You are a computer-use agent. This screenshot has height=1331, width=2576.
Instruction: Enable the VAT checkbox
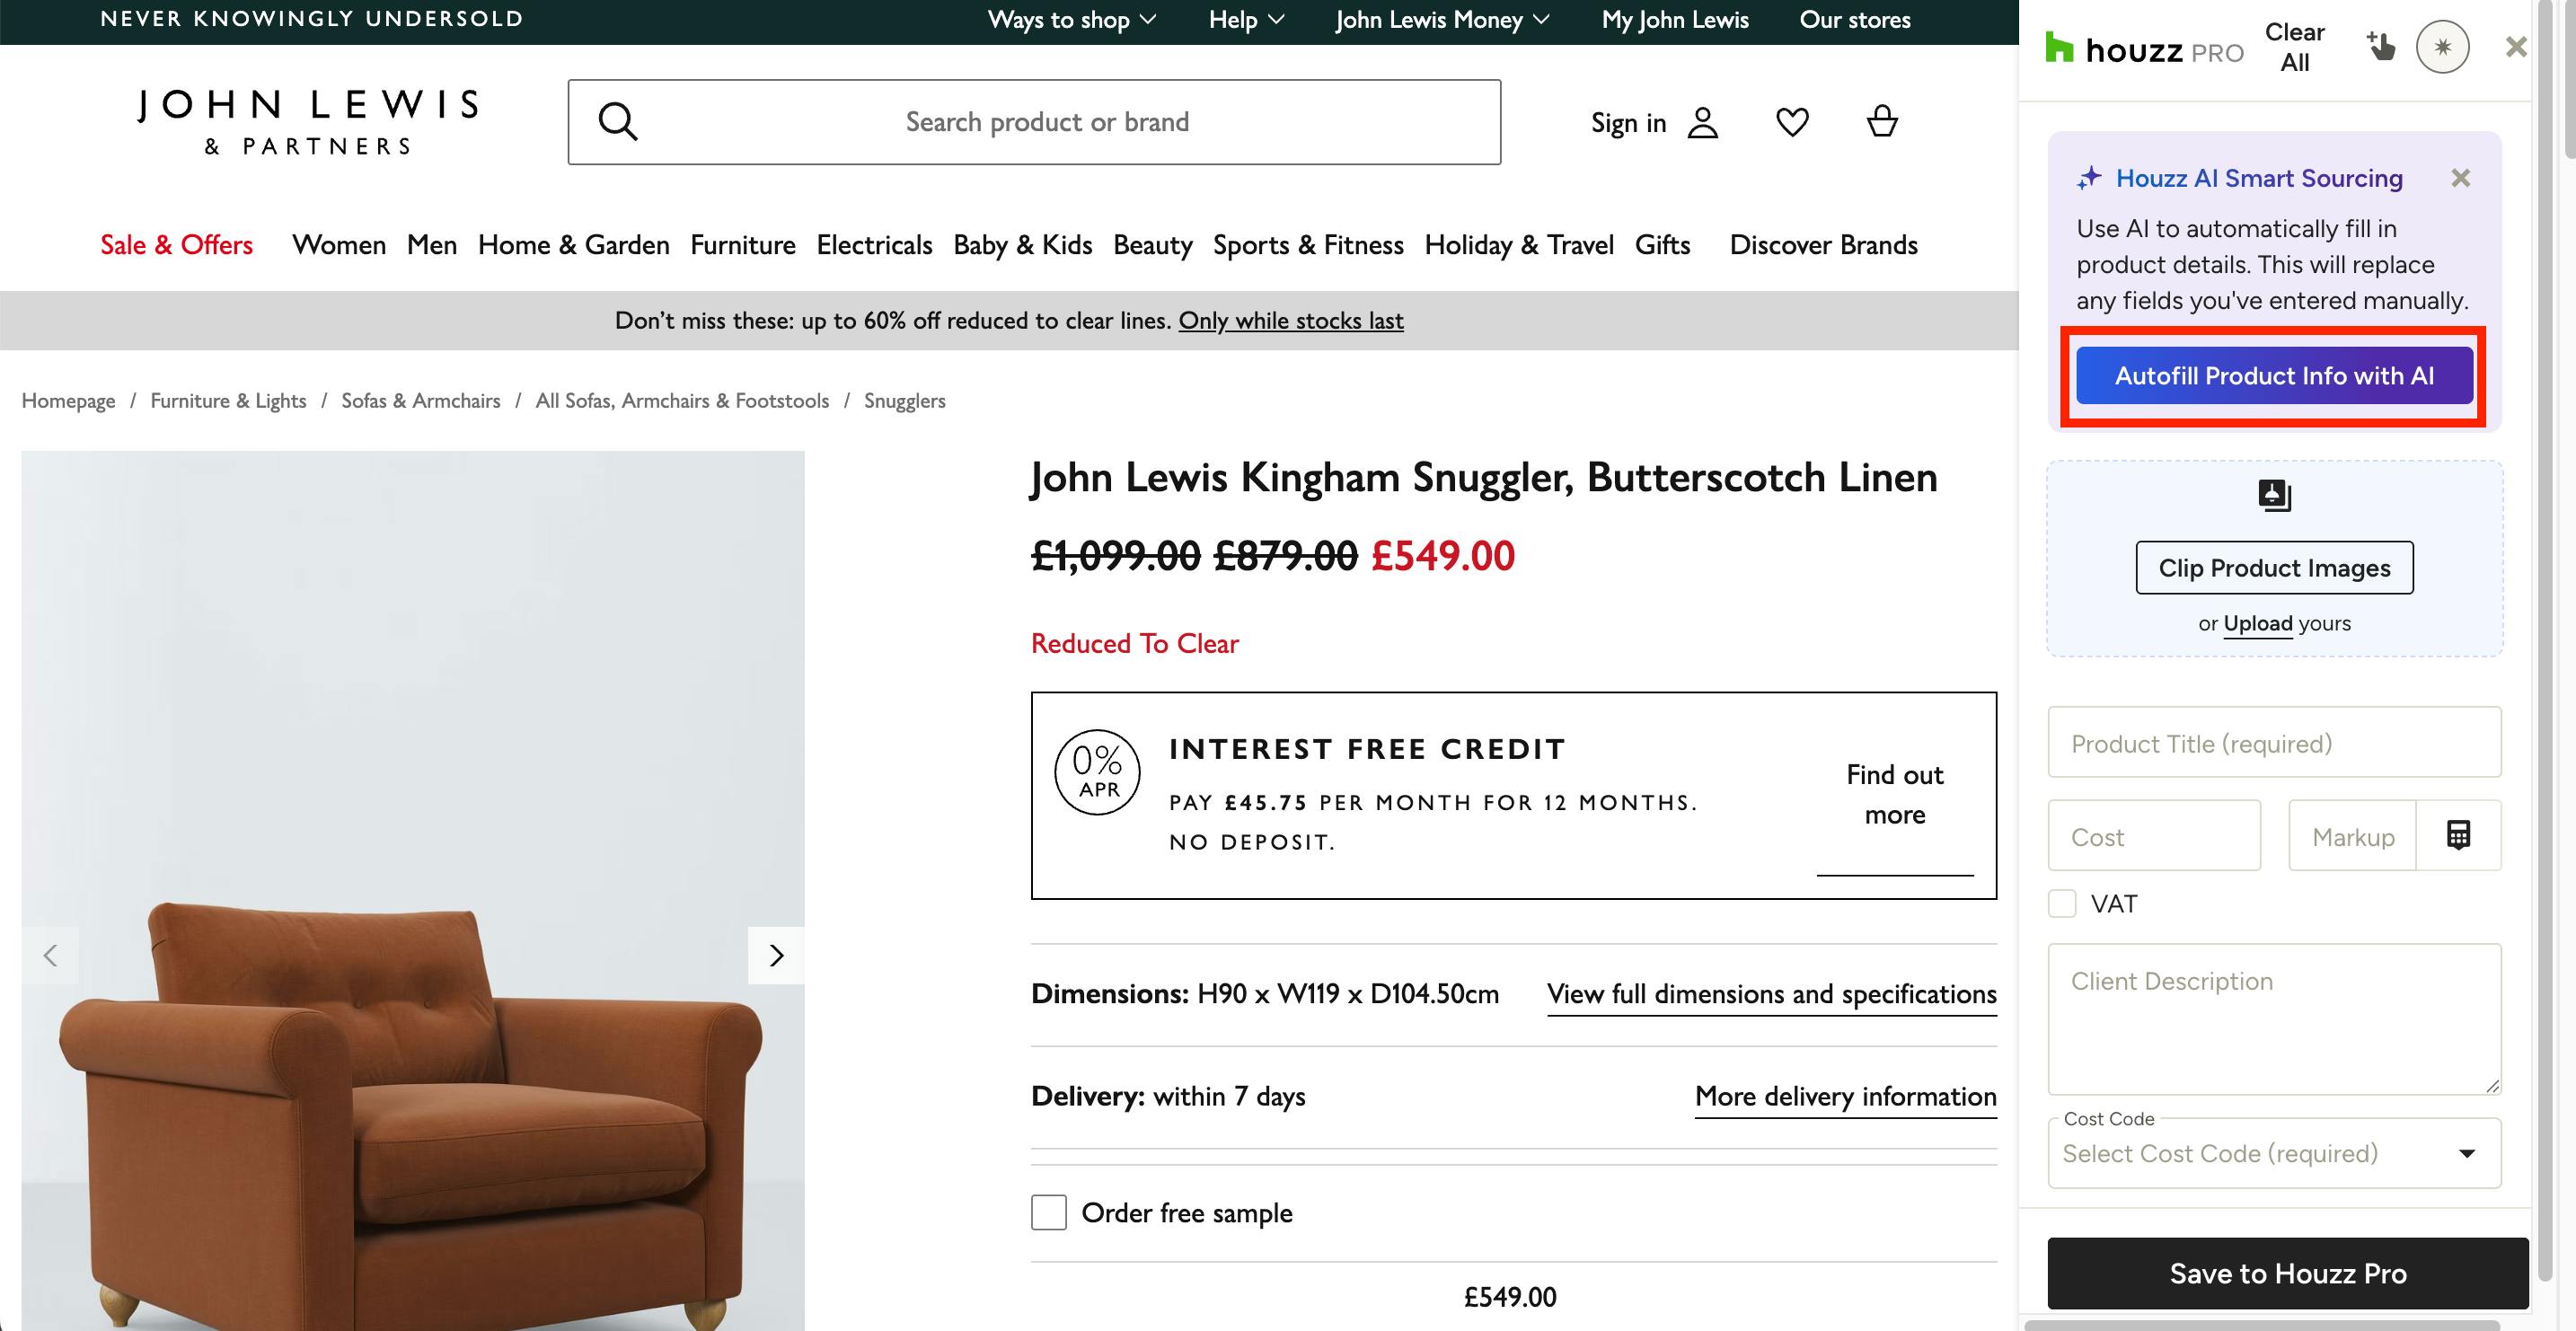pos(2062,904)
